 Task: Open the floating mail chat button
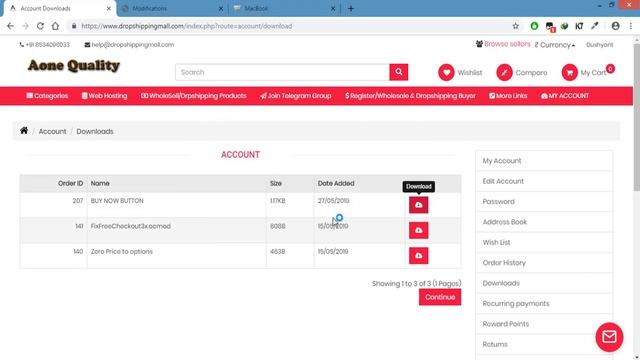coord(609,337)
